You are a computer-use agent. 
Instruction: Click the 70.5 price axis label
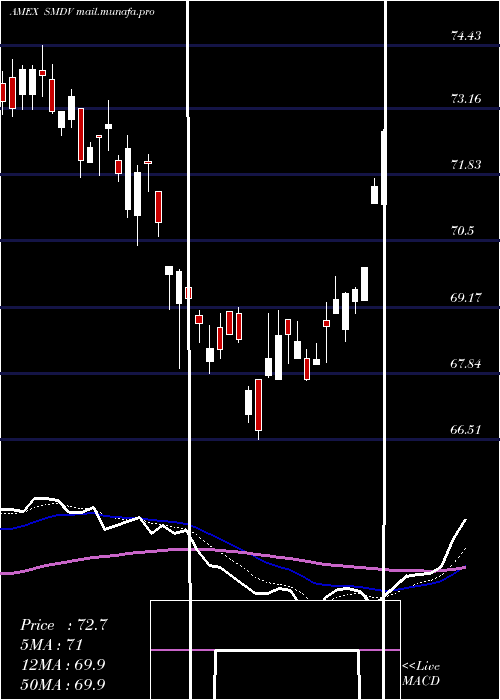462,231
